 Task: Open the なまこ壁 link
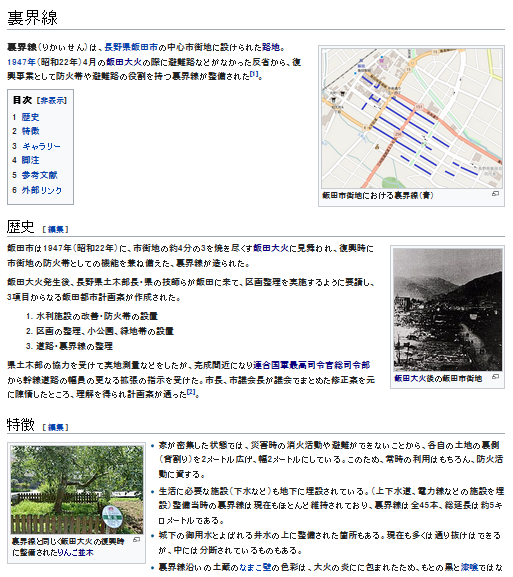click(255, 567)
